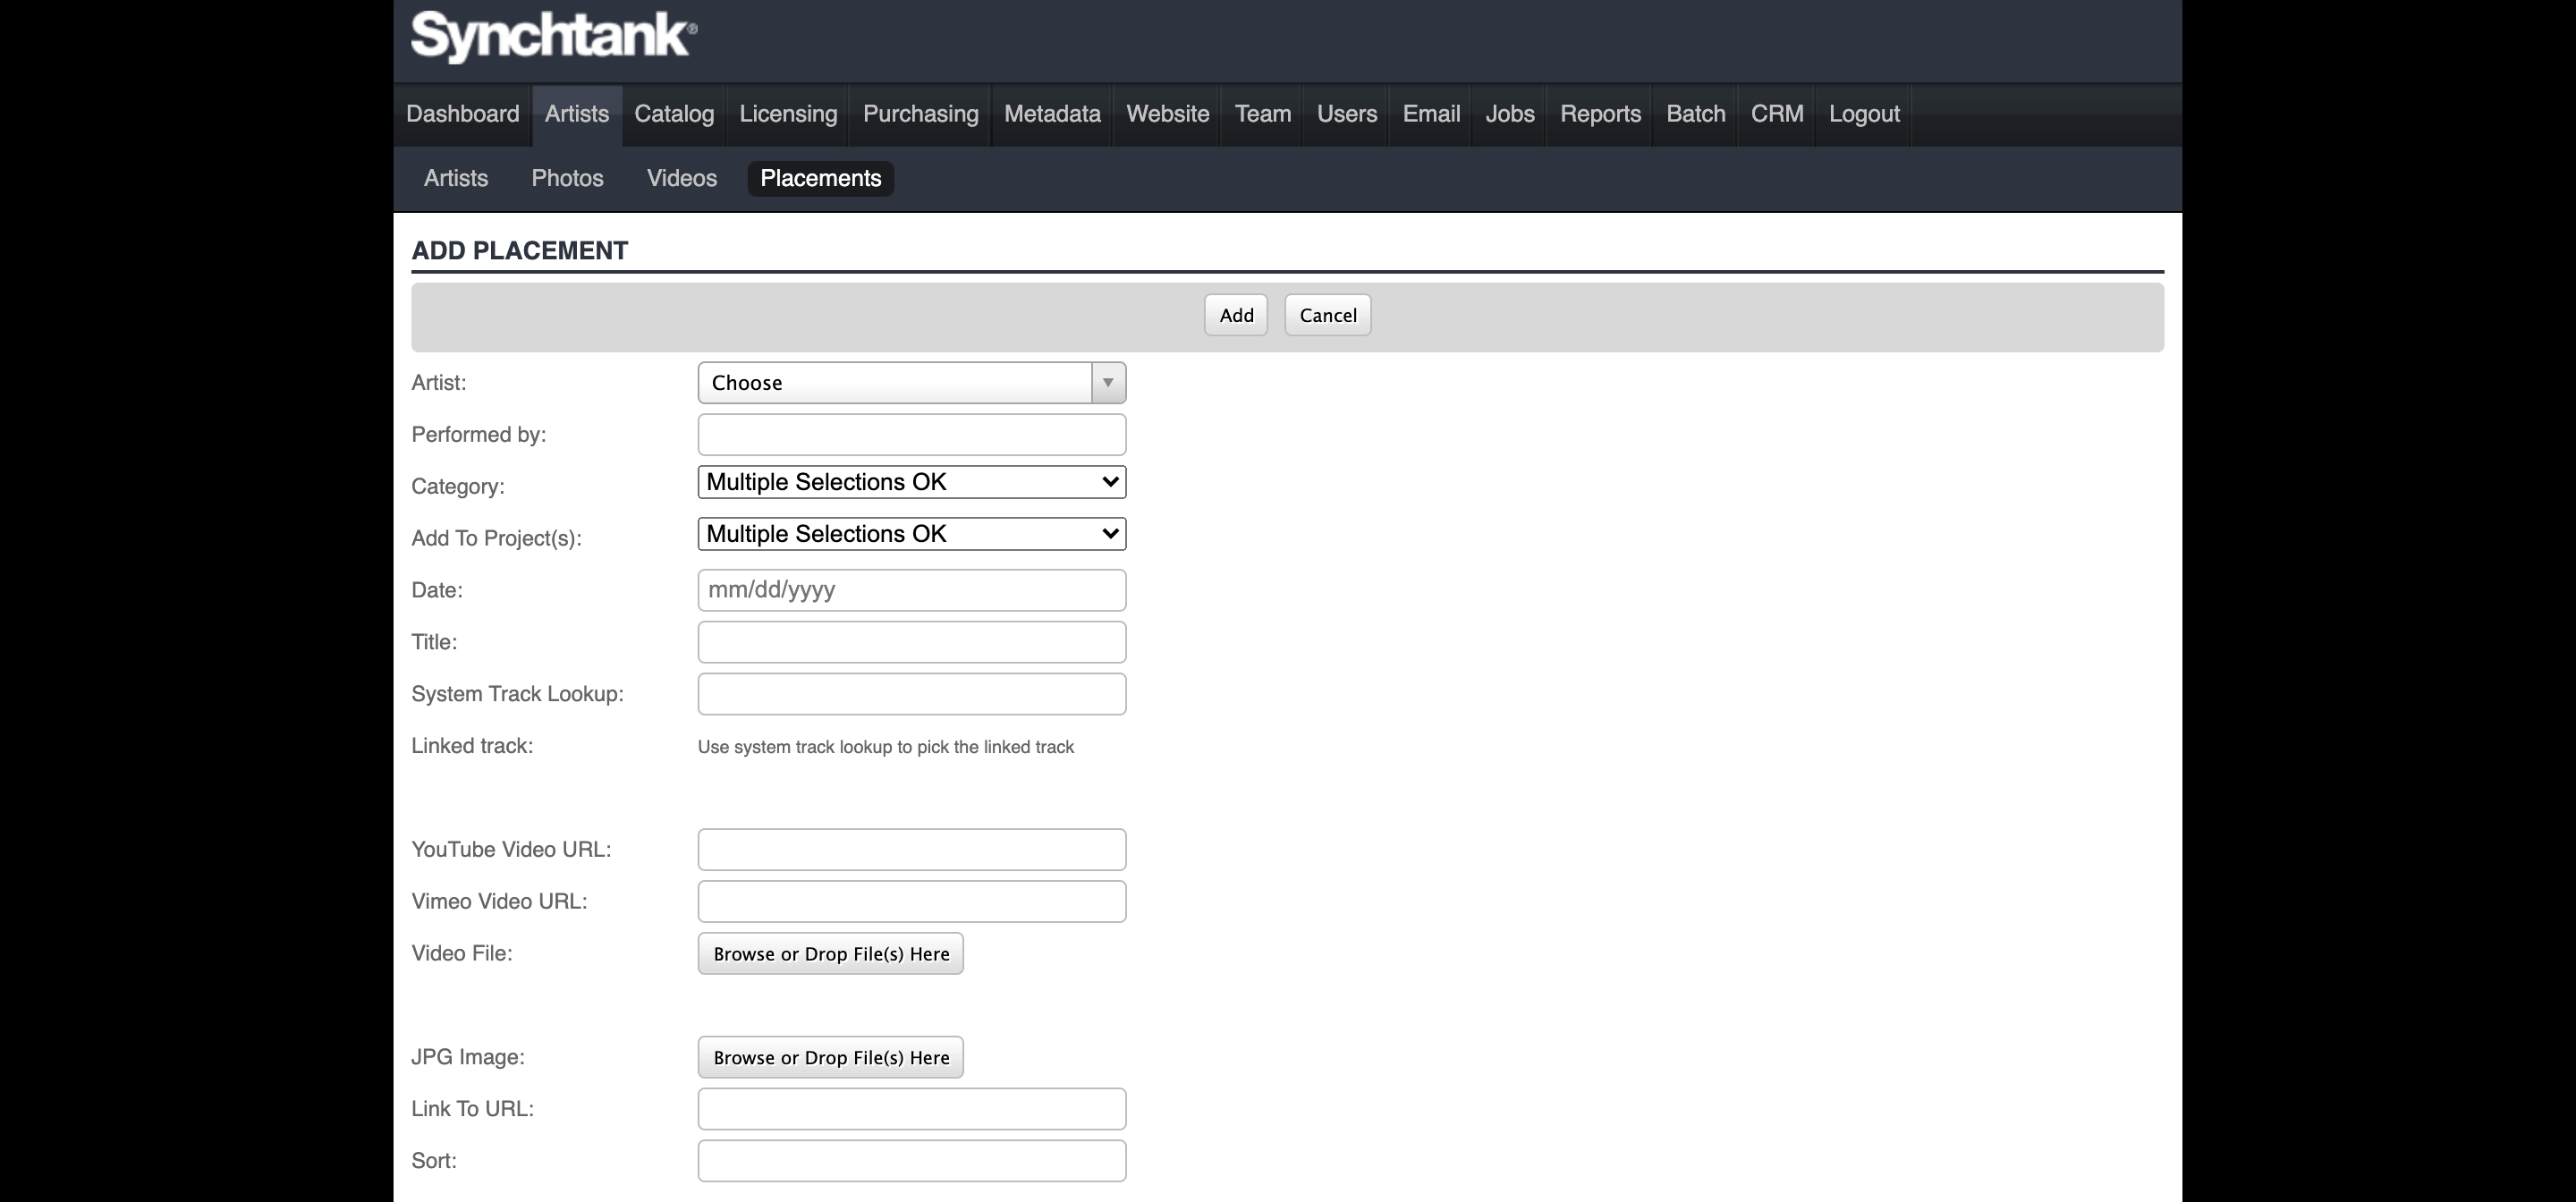This screenshot has height=1202, width=2576.
Task: Expand the Category multiple selections dropdown
Action: tap(911, 482)
